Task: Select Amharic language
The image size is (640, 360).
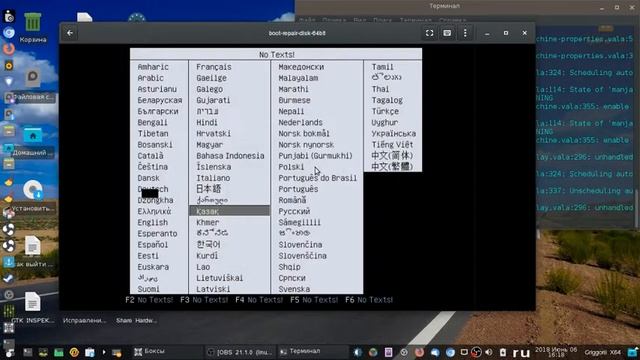Action: pos(153,67)
